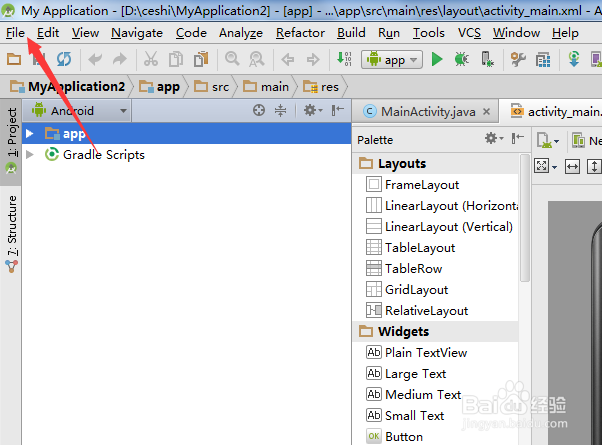The width and height of the screenshot is (602, 445).
Task: Click the Find magnifier icon
Action: 232,60
